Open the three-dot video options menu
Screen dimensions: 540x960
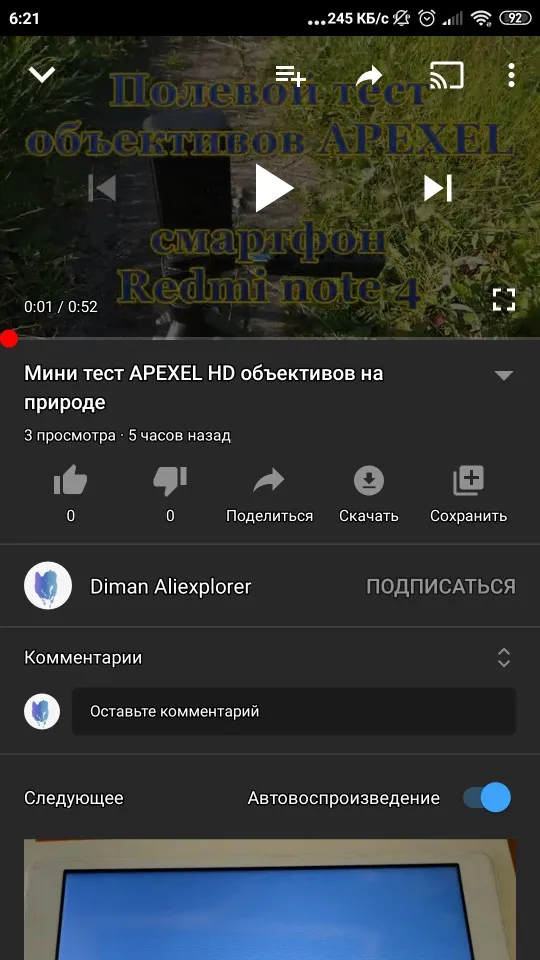(x=511, y=75)
